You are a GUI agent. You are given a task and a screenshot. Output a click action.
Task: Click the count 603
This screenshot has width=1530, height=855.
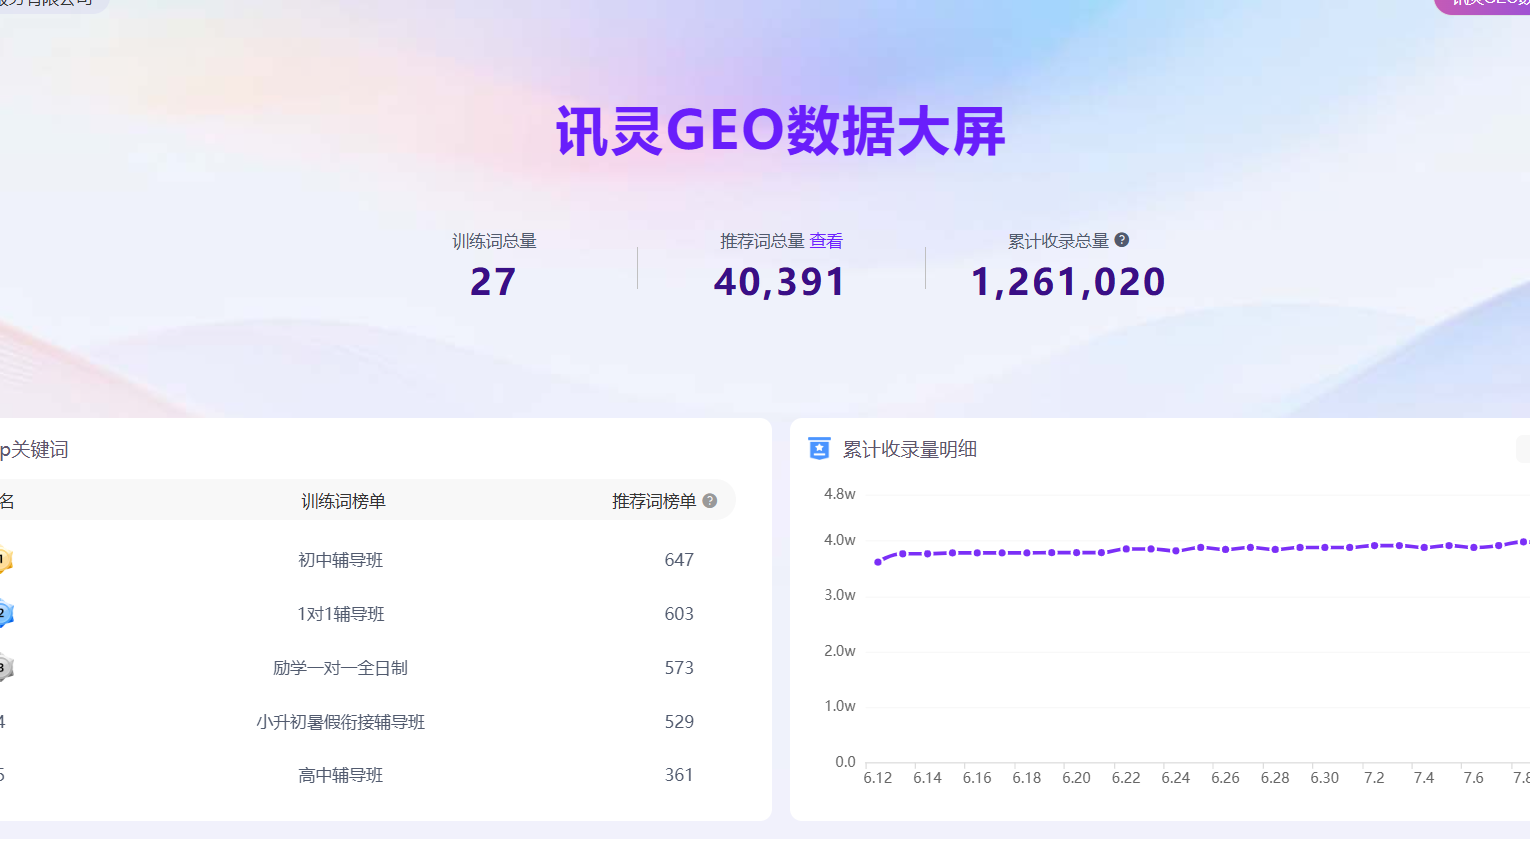679,614
